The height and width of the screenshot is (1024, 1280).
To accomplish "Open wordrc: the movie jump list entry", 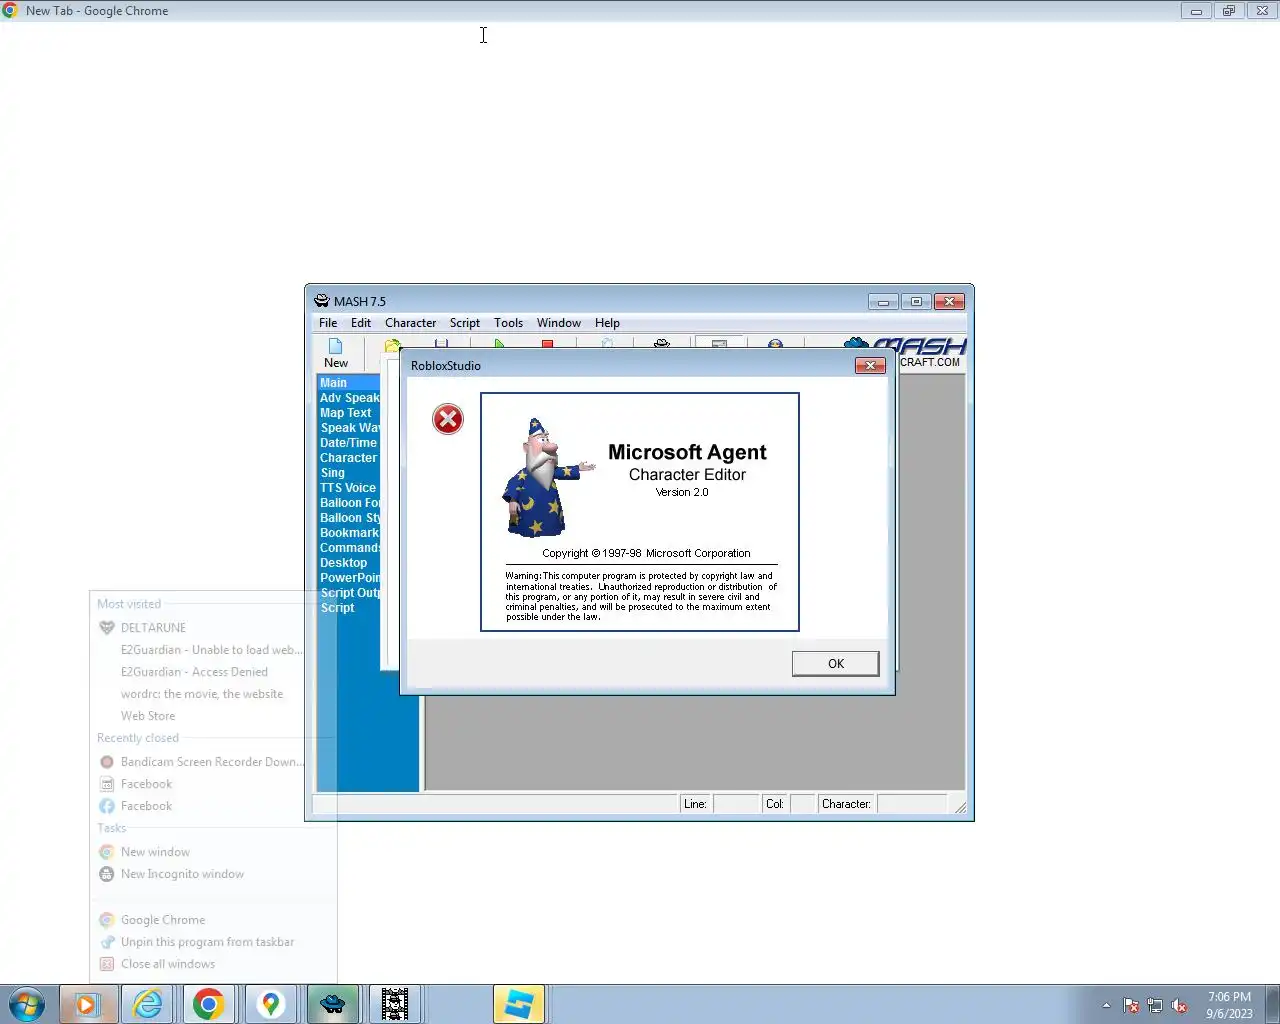I will click(x=200, y=694).
